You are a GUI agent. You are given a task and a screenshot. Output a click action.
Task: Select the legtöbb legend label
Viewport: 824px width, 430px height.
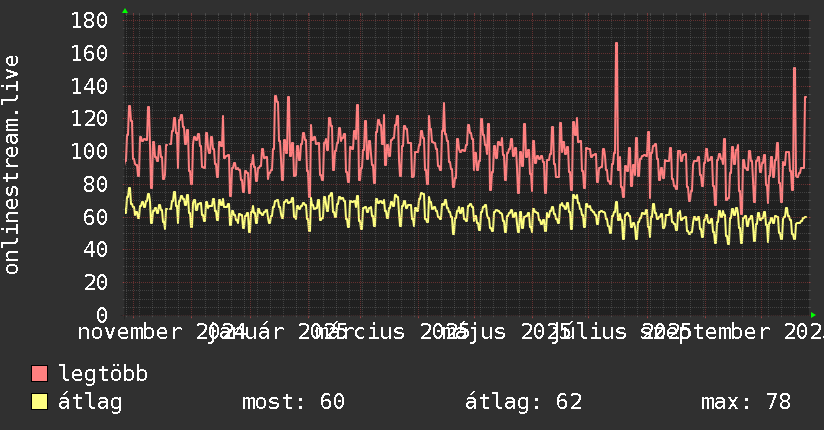pyautogui.click(x=103, y=374)
